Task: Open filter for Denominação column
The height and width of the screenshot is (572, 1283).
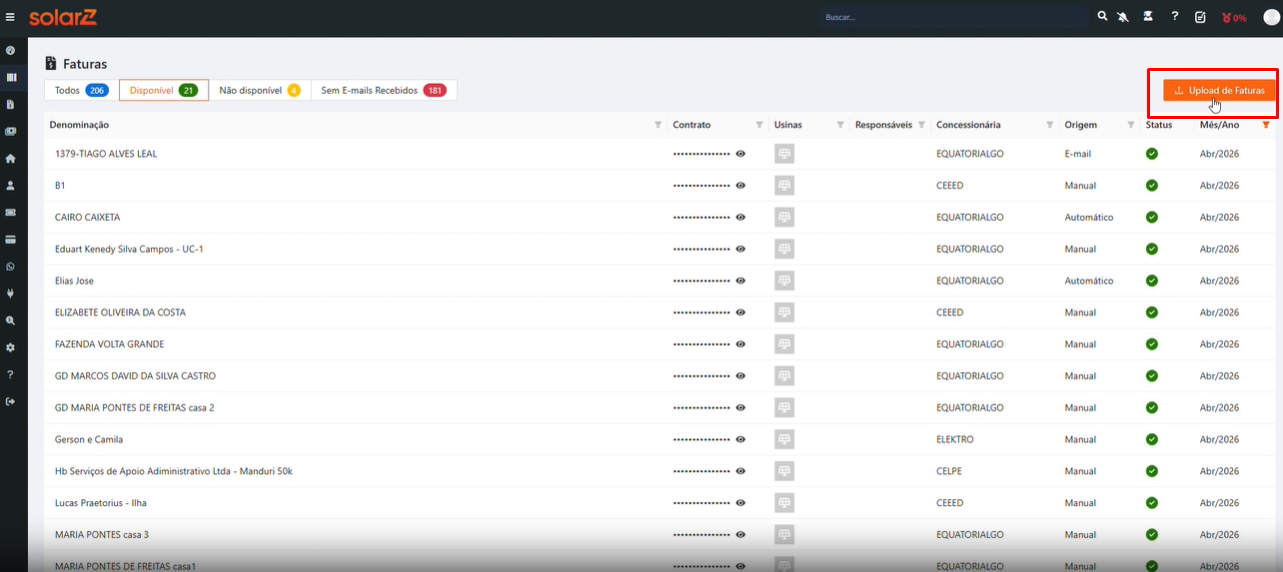Action: point(658,125)
